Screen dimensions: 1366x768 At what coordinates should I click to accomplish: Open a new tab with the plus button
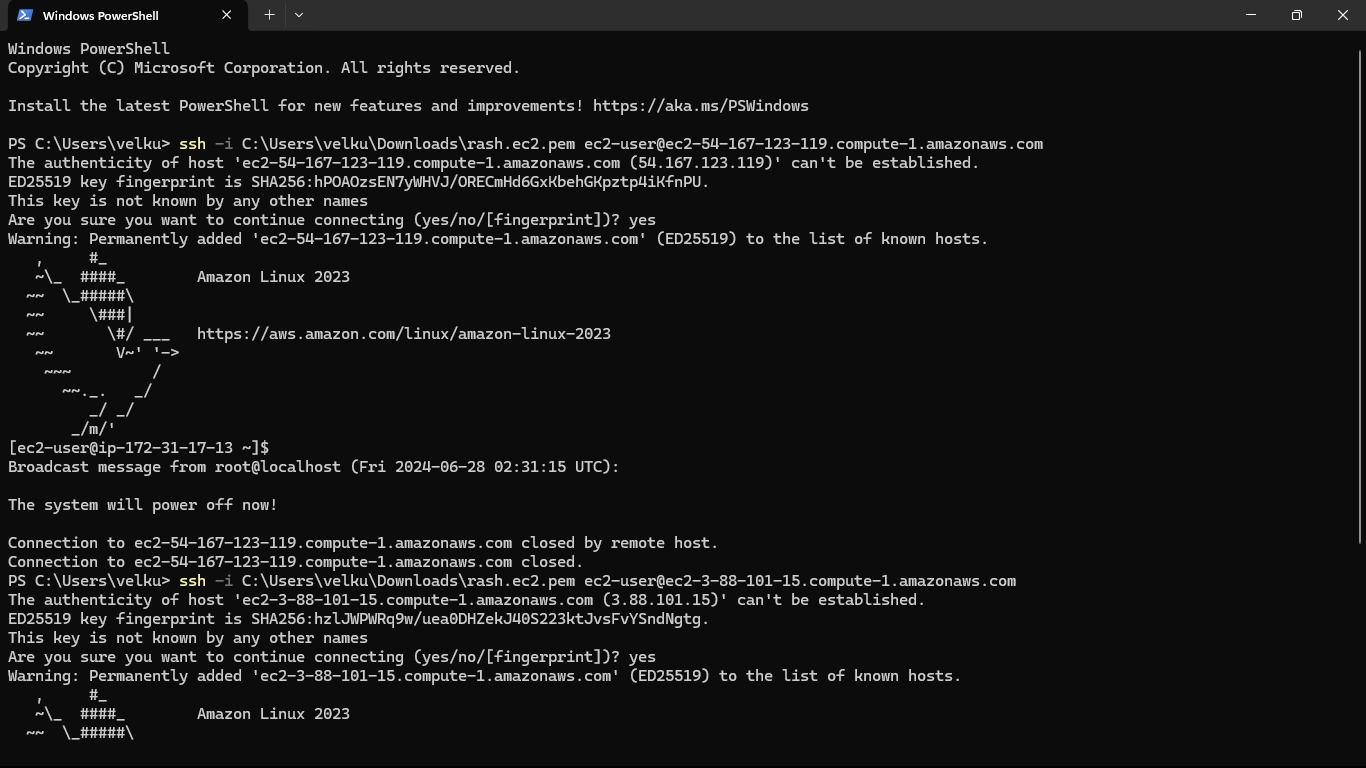(x=269, y=15)
